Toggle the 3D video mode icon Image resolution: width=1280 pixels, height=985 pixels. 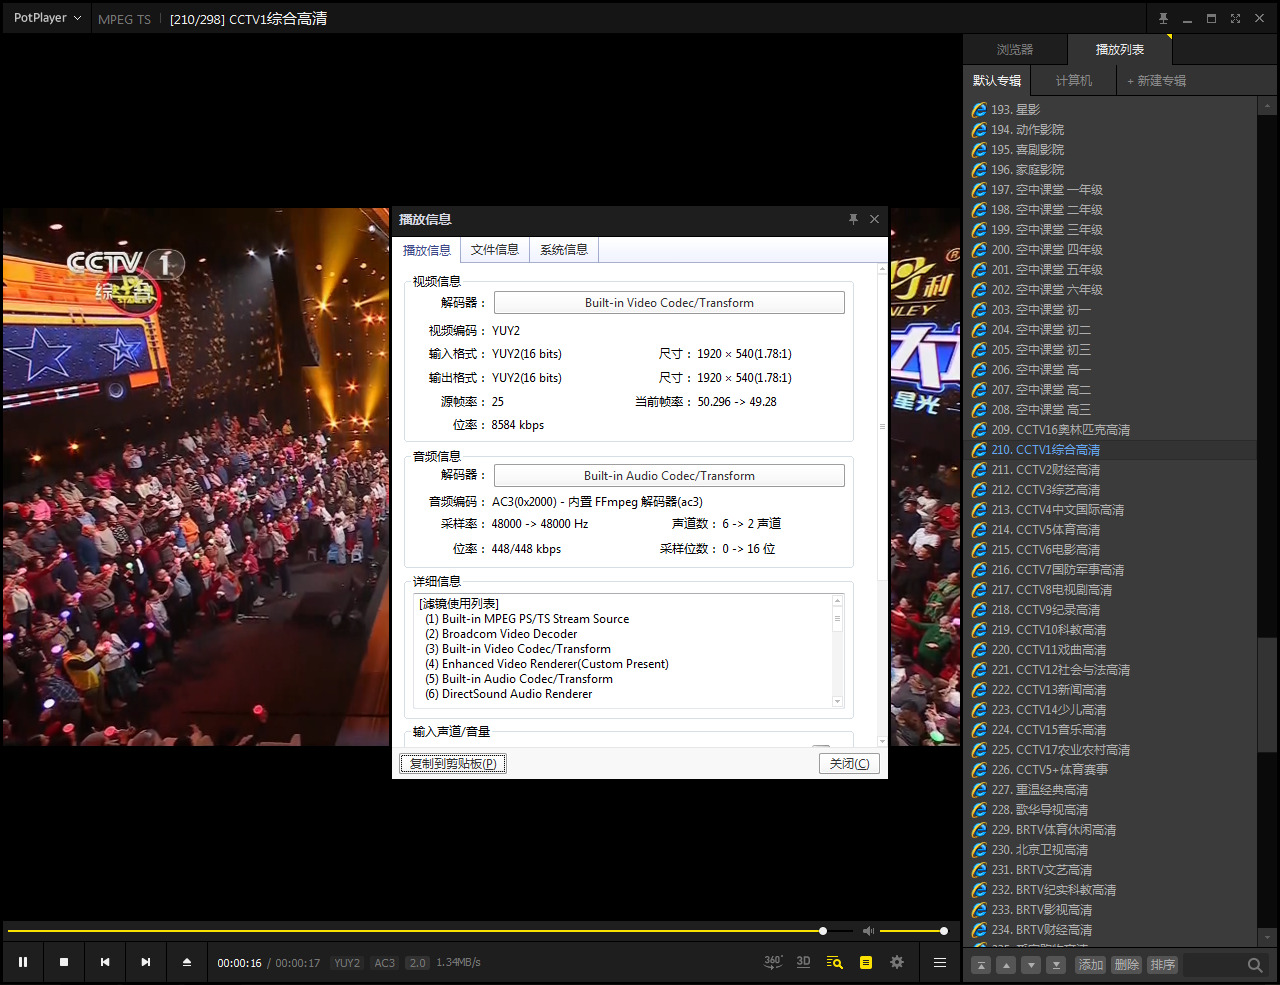803,962
